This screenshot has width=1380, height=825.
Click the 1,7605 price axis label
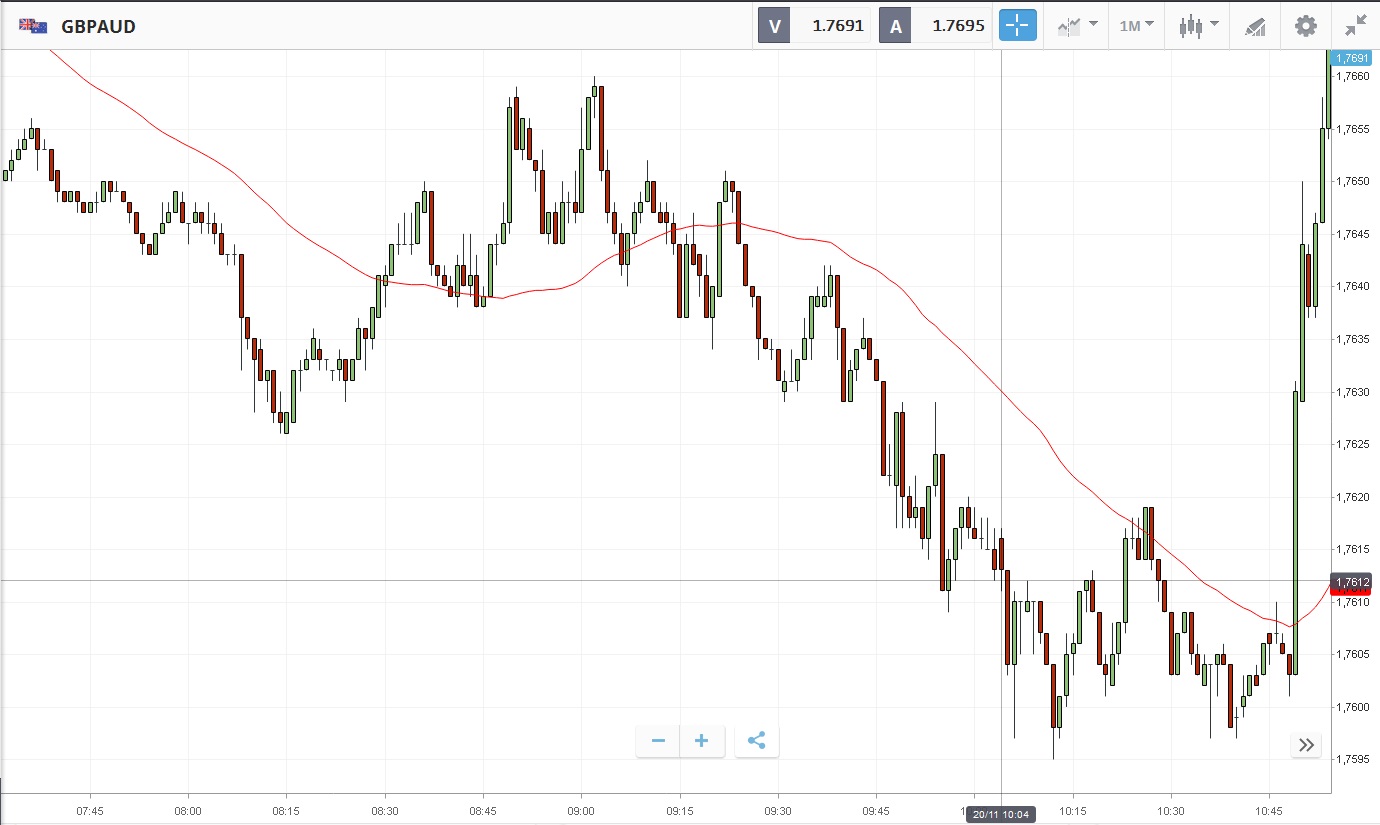1353,654
